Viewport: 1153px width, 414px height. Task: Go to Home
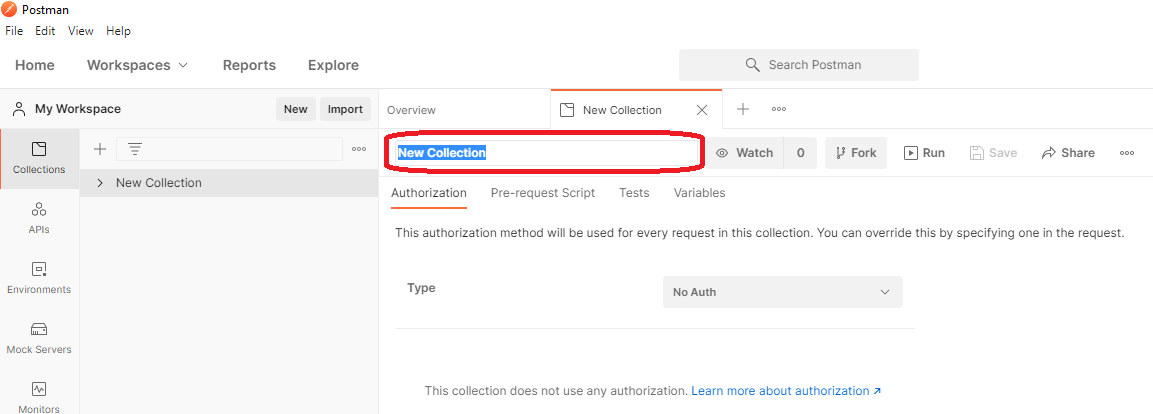pos(35,65)
